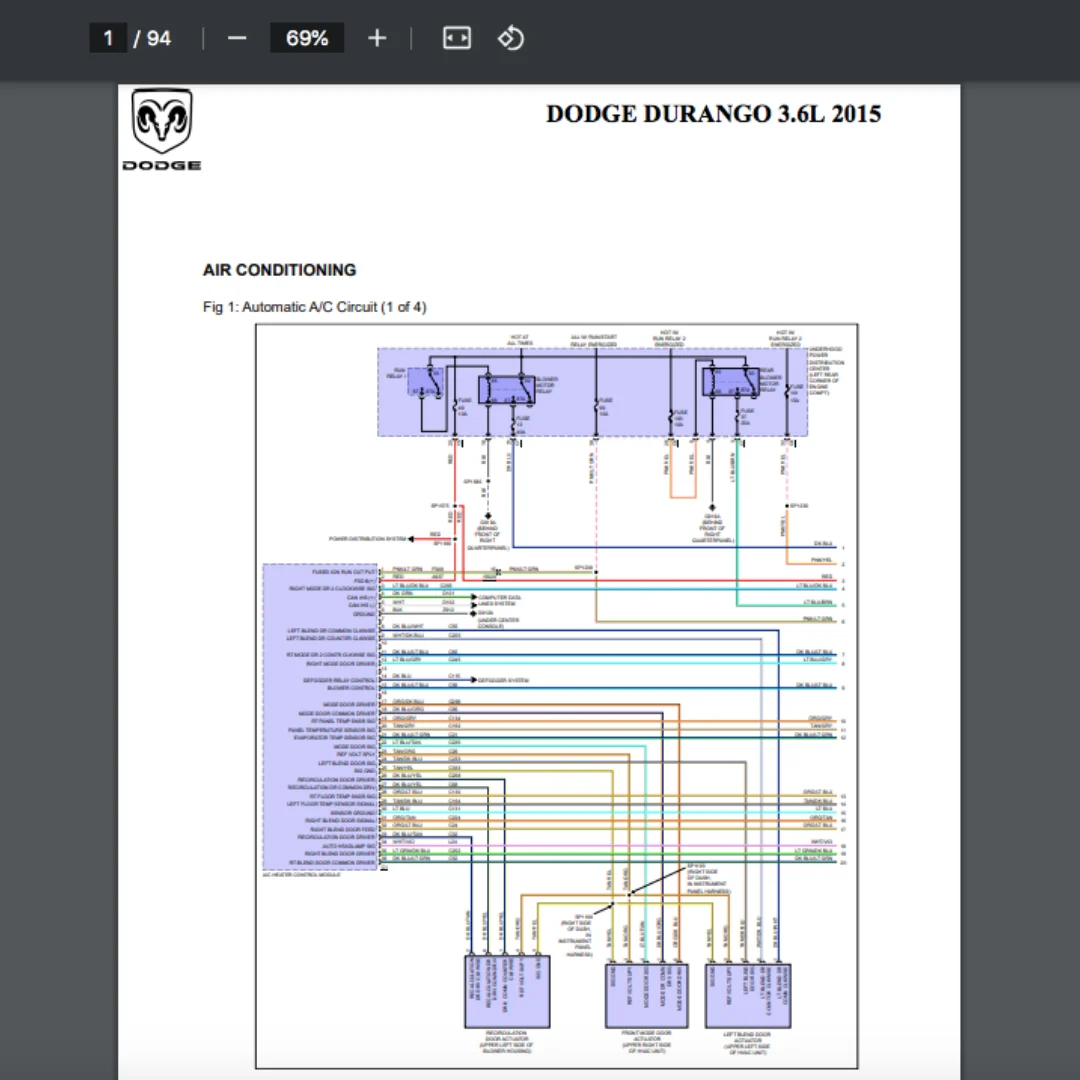Click the rotate document icon
Image resolution: width=1080 pixels, height=1080 pixels.
tap(510, 39)
